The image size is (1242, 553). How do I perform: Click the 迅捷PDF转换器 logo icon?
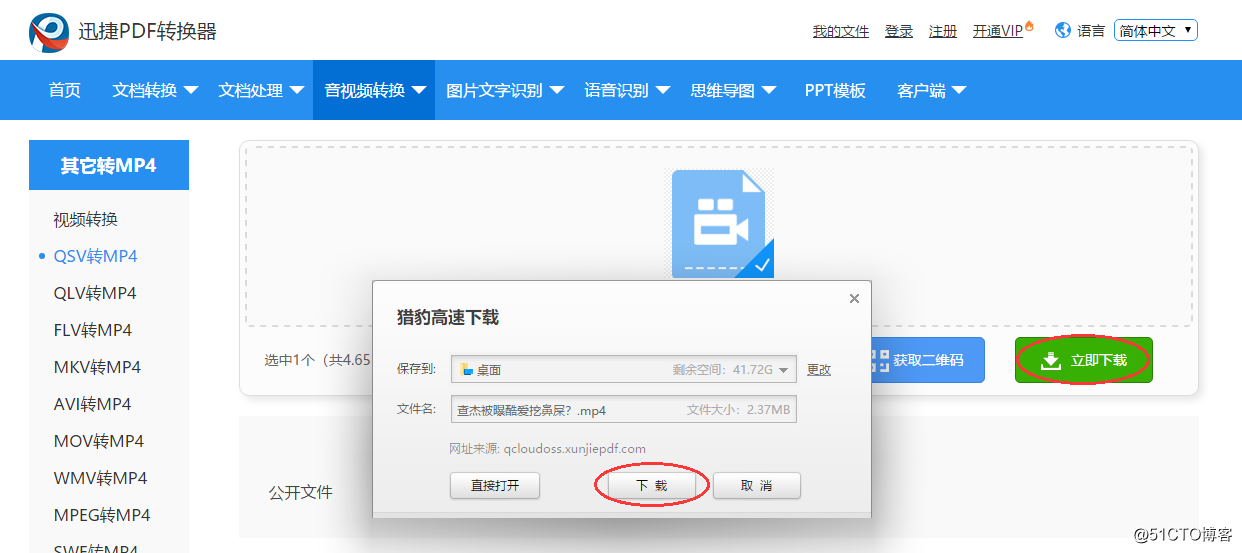pos(49,32)
